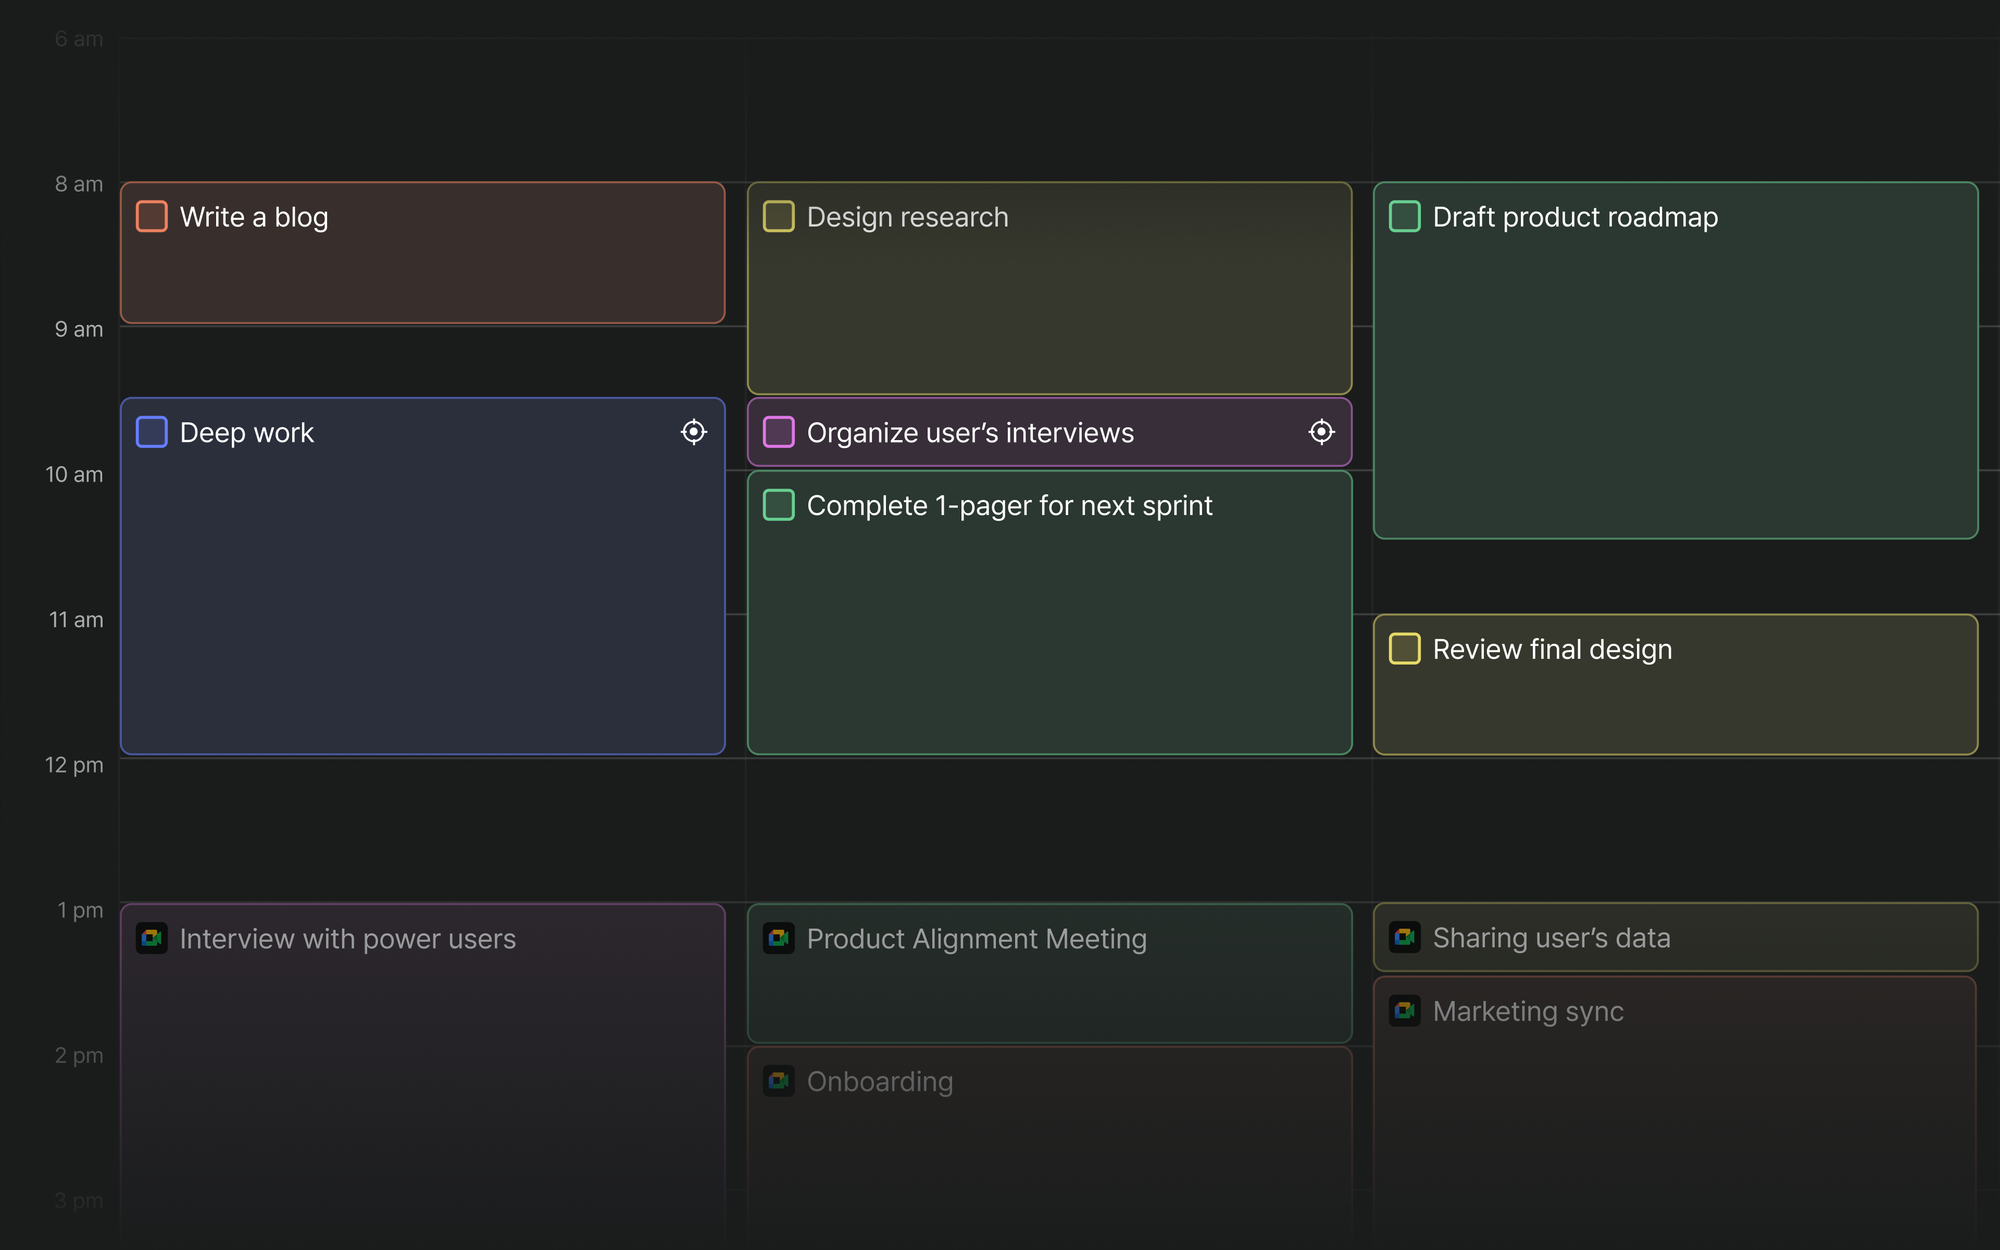
Task: Open the Write a blog task title
Action: [x=254, y=217]
